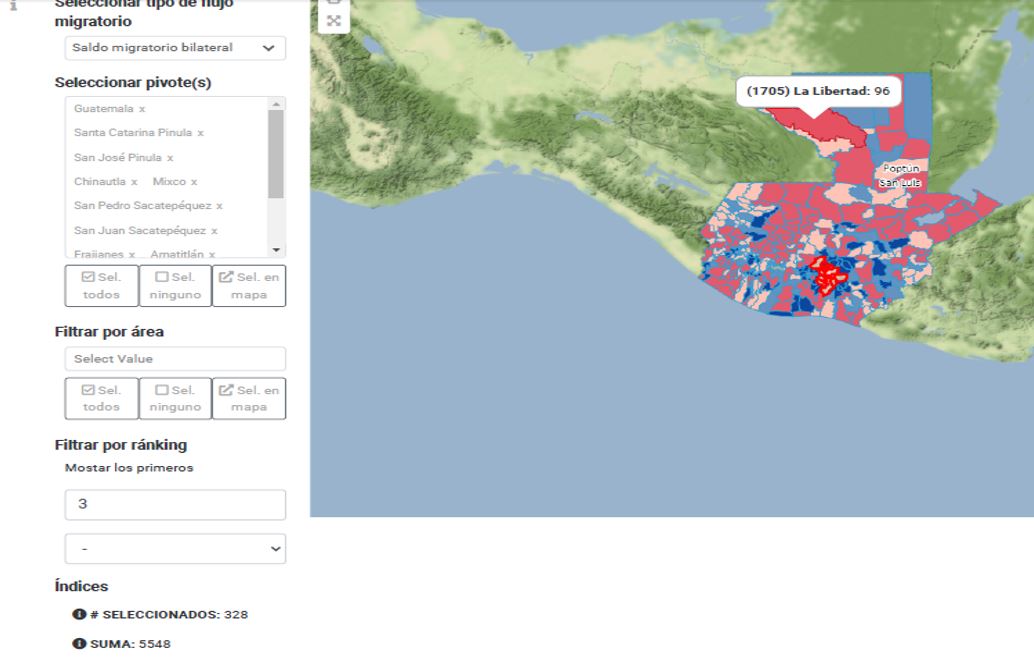
Task: Click the fullscreen expand map icon
Action: pos(334,21)
